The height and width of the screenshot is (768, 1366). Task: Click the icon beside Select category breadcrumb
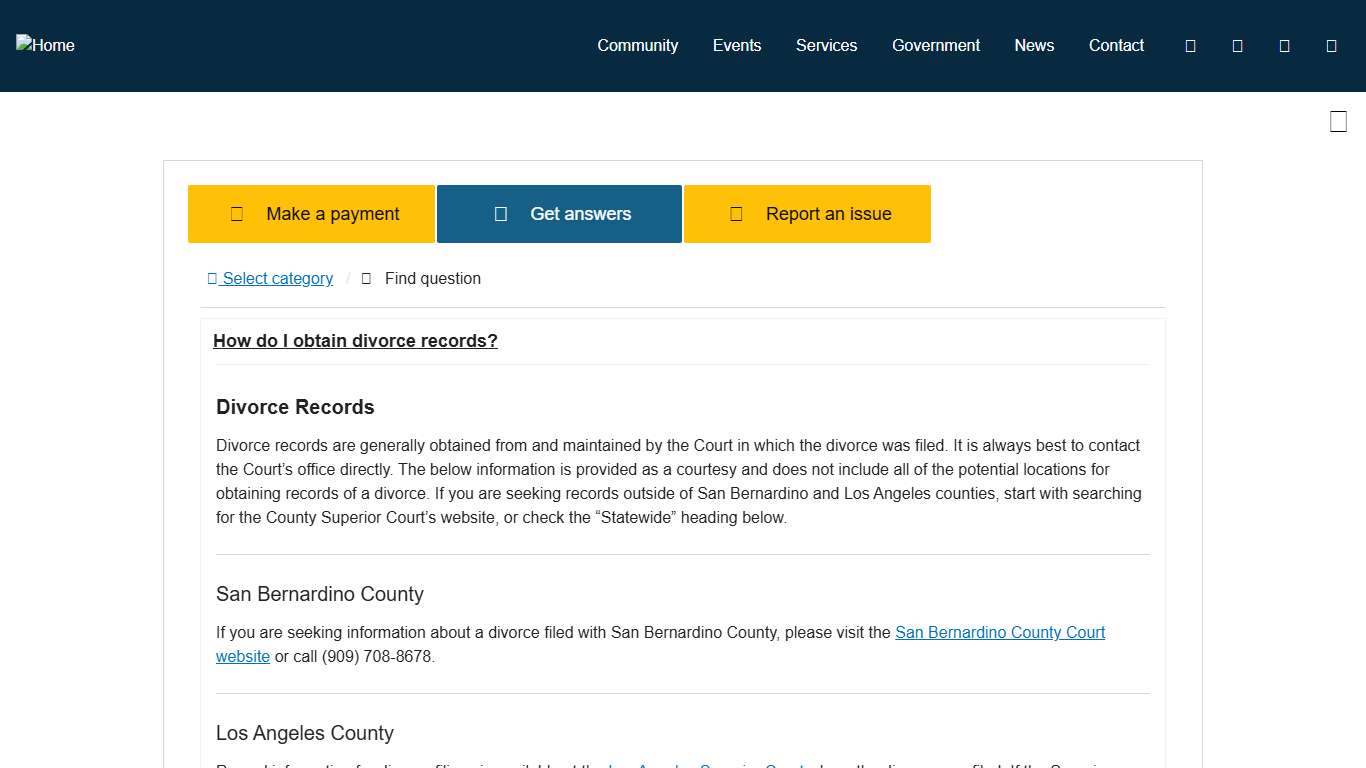point(211,278)
